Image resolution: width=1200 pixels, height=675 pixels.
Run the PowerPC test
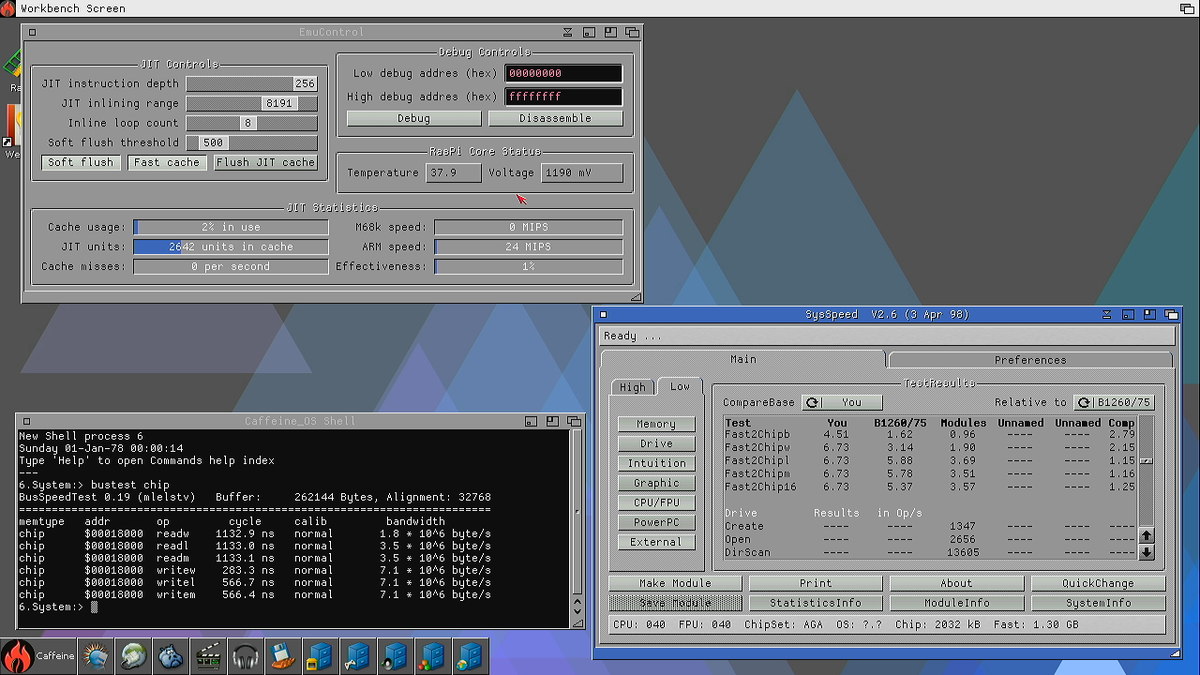656,522
